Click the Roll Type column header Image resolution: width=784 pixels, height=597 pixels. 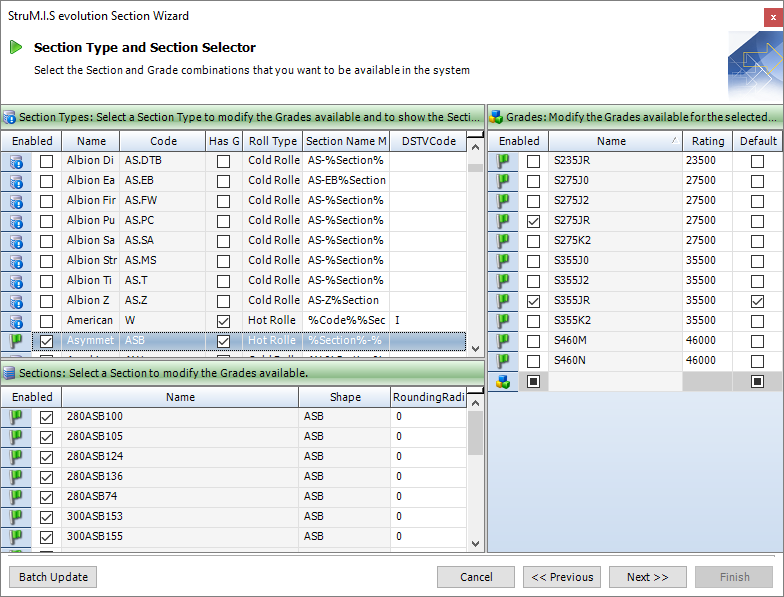click(x=272, y=141)
